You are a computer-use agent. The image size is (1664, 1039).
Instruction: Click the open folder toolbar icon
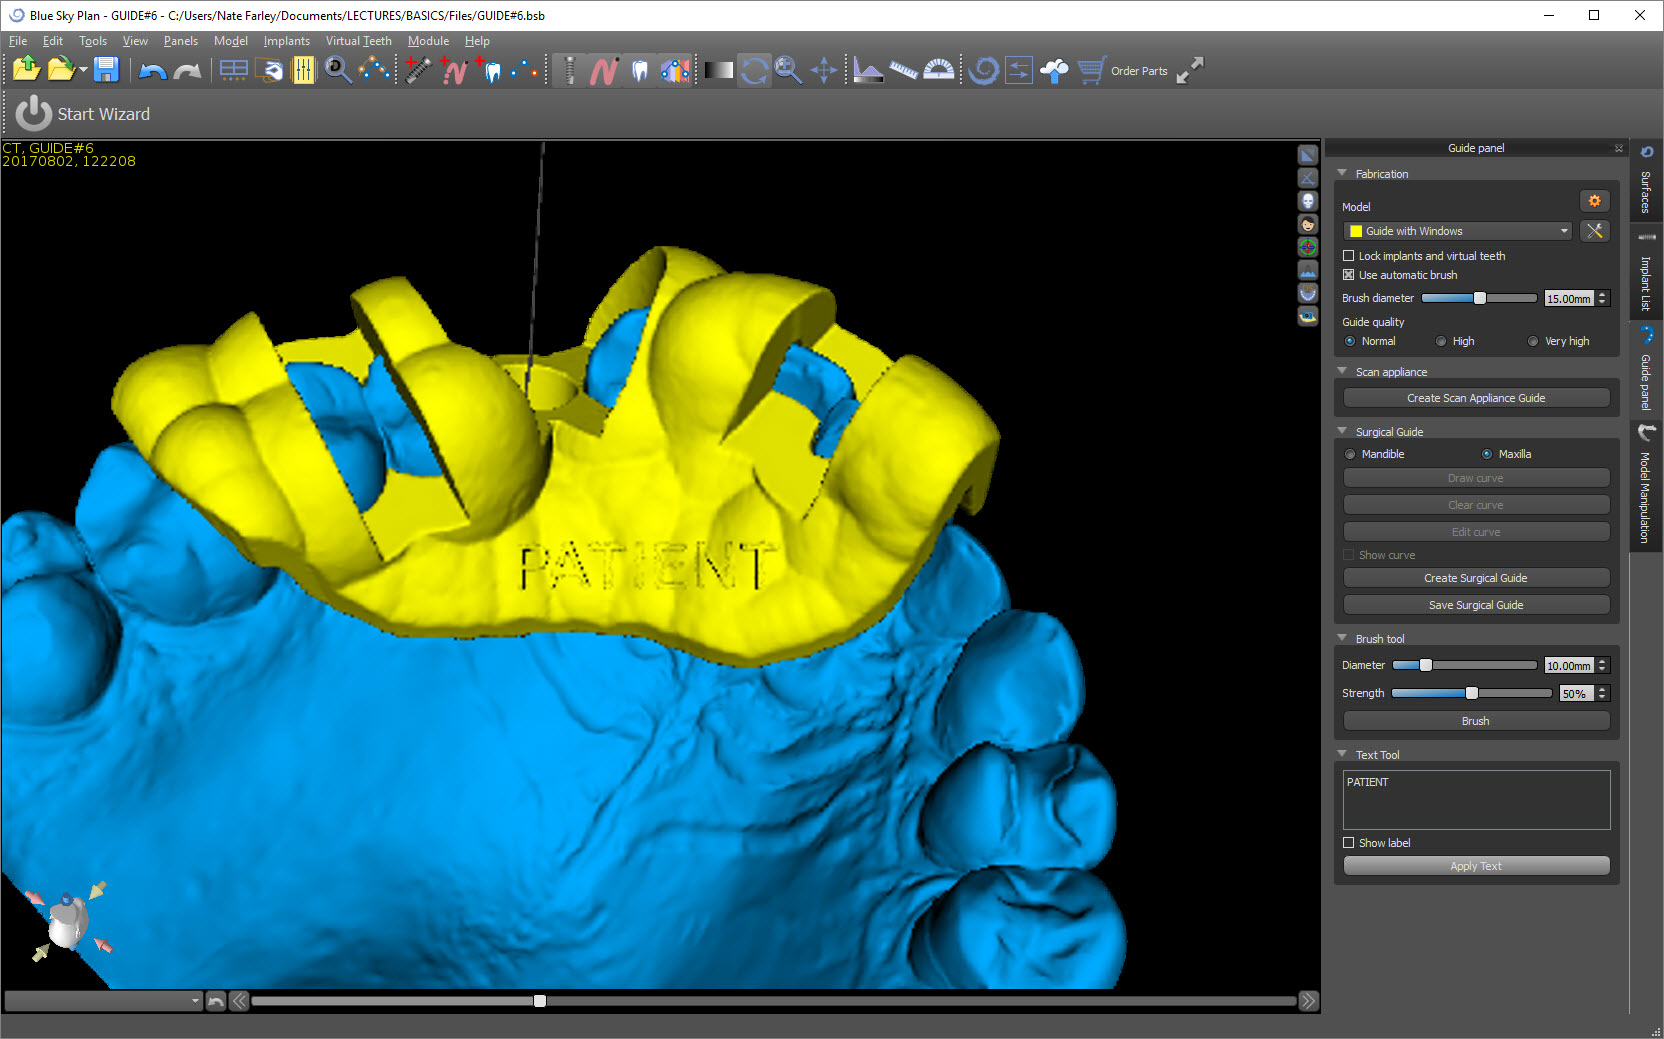pyautogui.click(x=61, y=69)
